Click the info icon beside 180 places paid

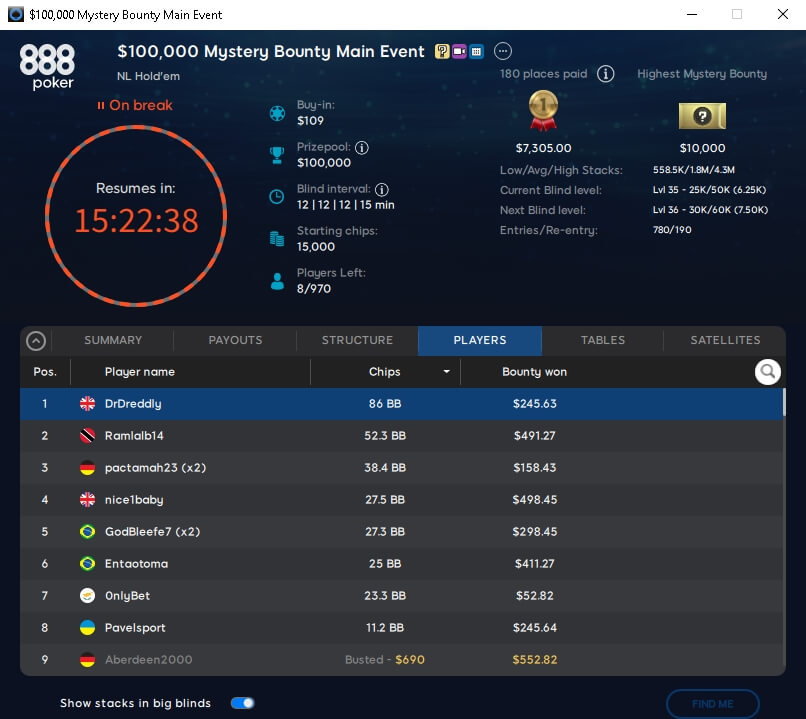605,73
